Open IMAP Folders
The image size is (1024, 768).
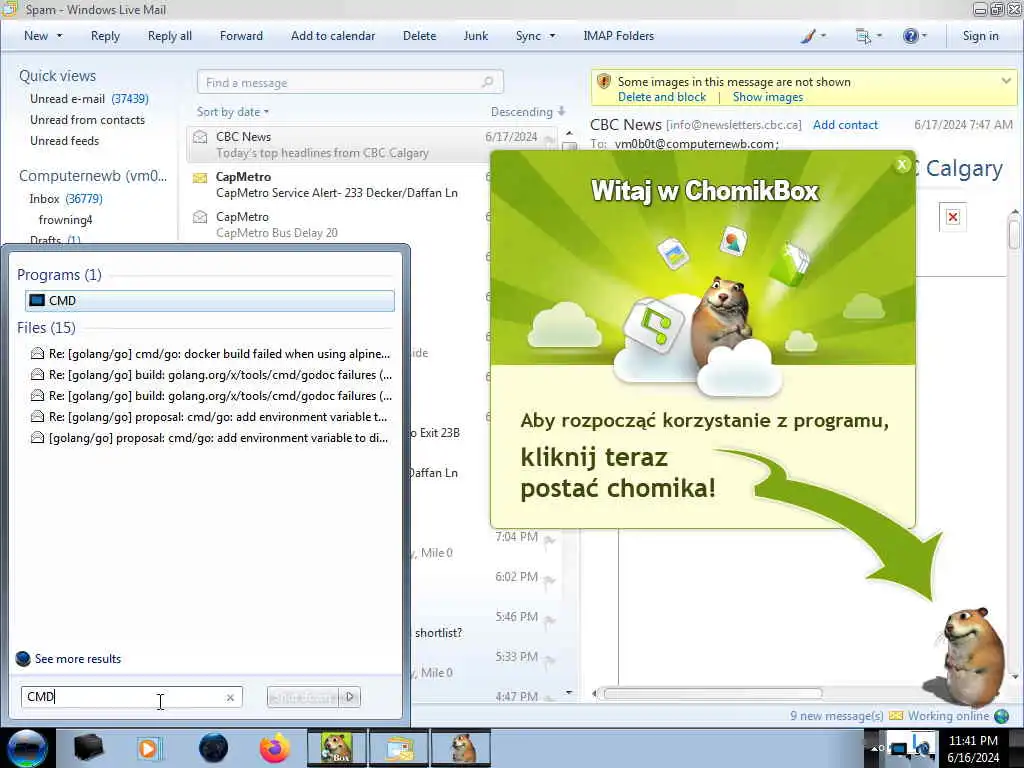click(618, 36)
